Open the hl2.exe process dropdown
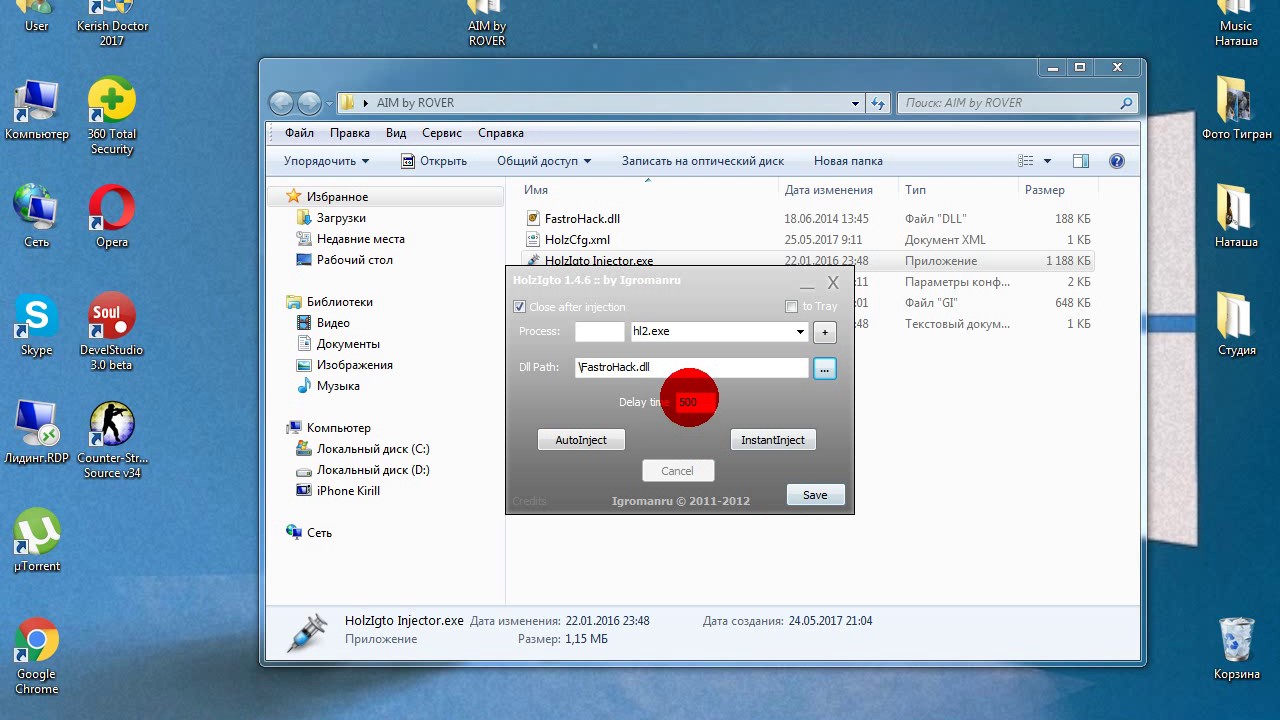The width and height of the screenshot is (1280, 720). tap(800, 332)
